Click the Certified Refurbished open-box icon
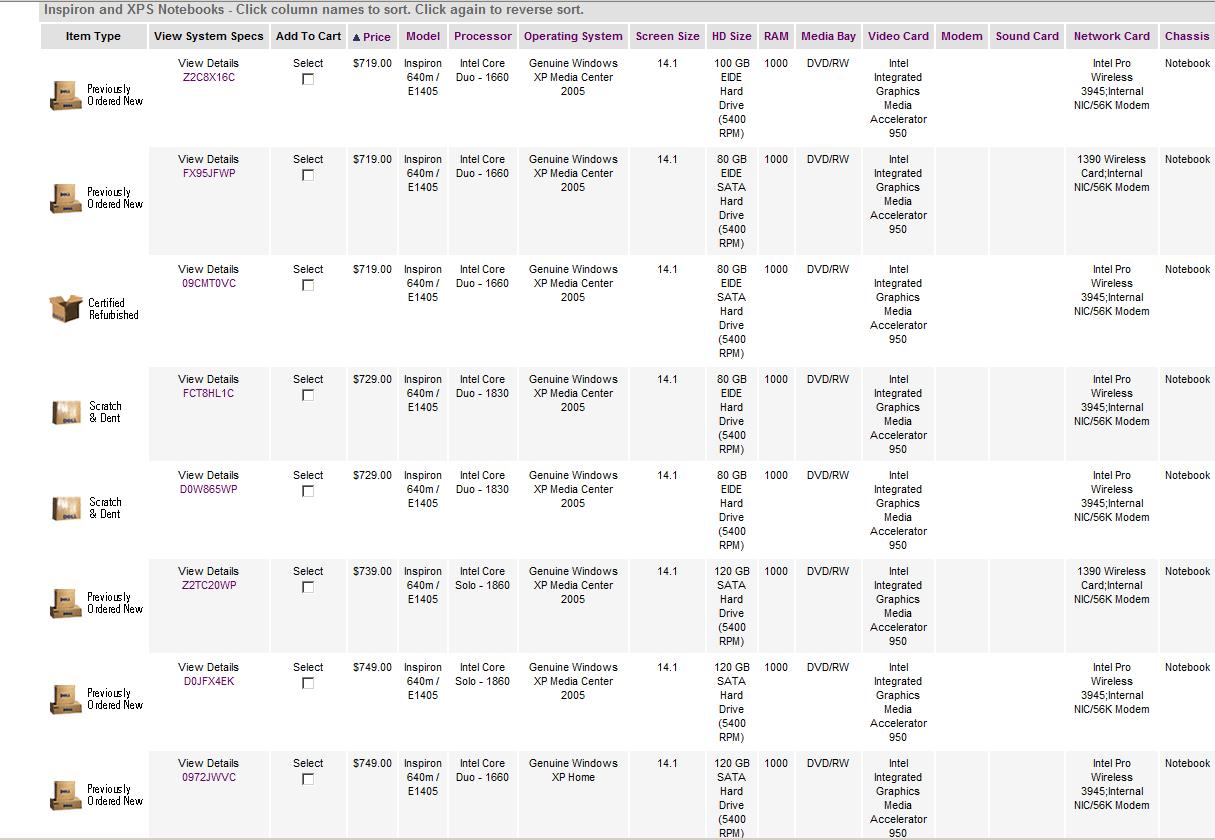The image size is (1215, 840). pos(66,309)
